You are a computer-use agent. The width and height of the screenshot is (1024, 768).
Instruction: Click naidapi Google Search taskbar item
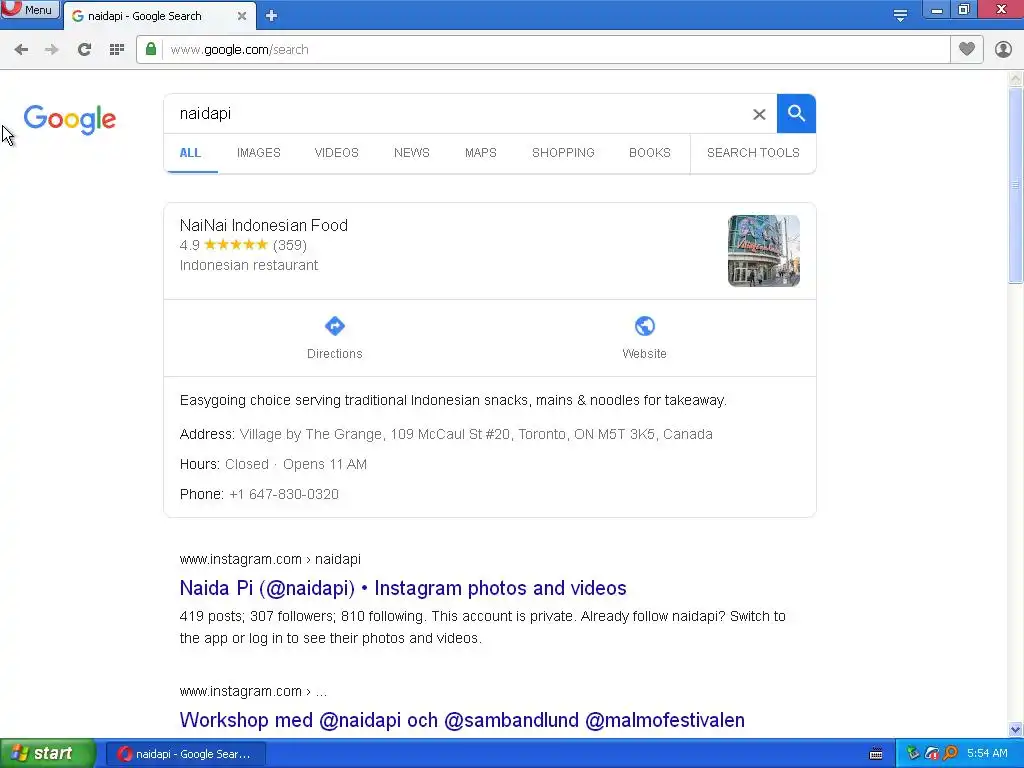pos(185,754)
